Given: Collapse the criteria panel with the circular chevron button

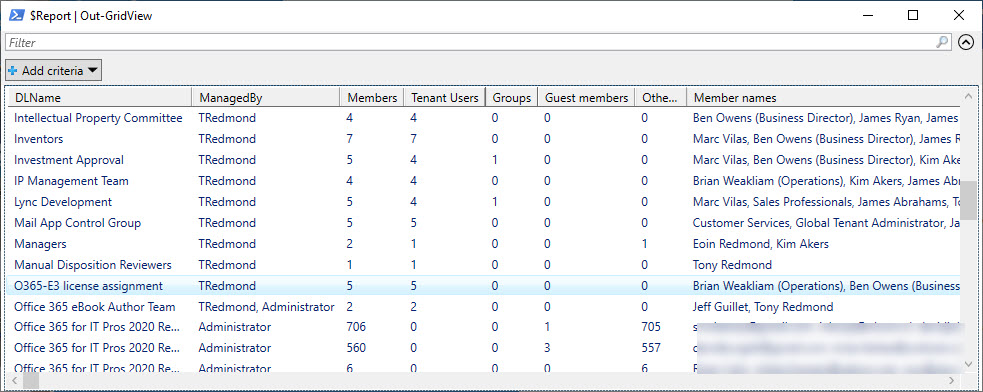Looking at the screenshot, I should click(966, 42).
